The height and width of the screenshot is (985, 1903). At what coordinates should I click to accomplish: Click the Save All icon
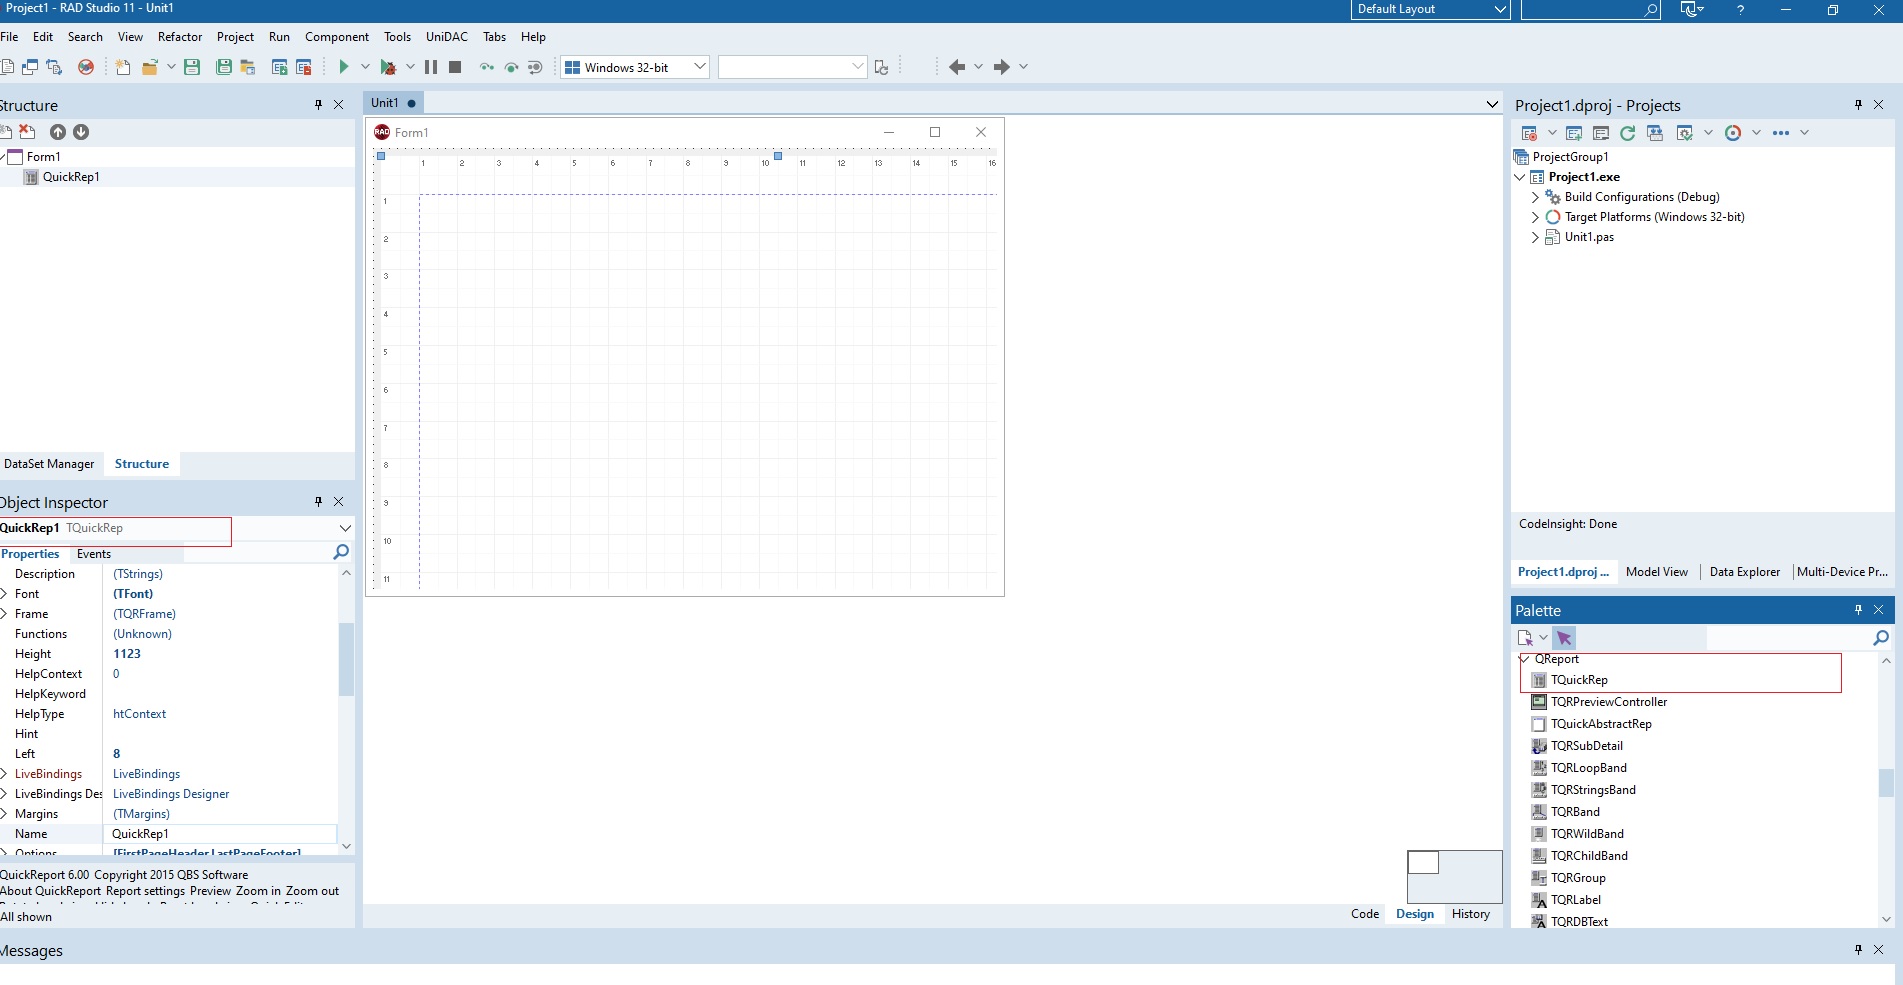click(224, 67)
